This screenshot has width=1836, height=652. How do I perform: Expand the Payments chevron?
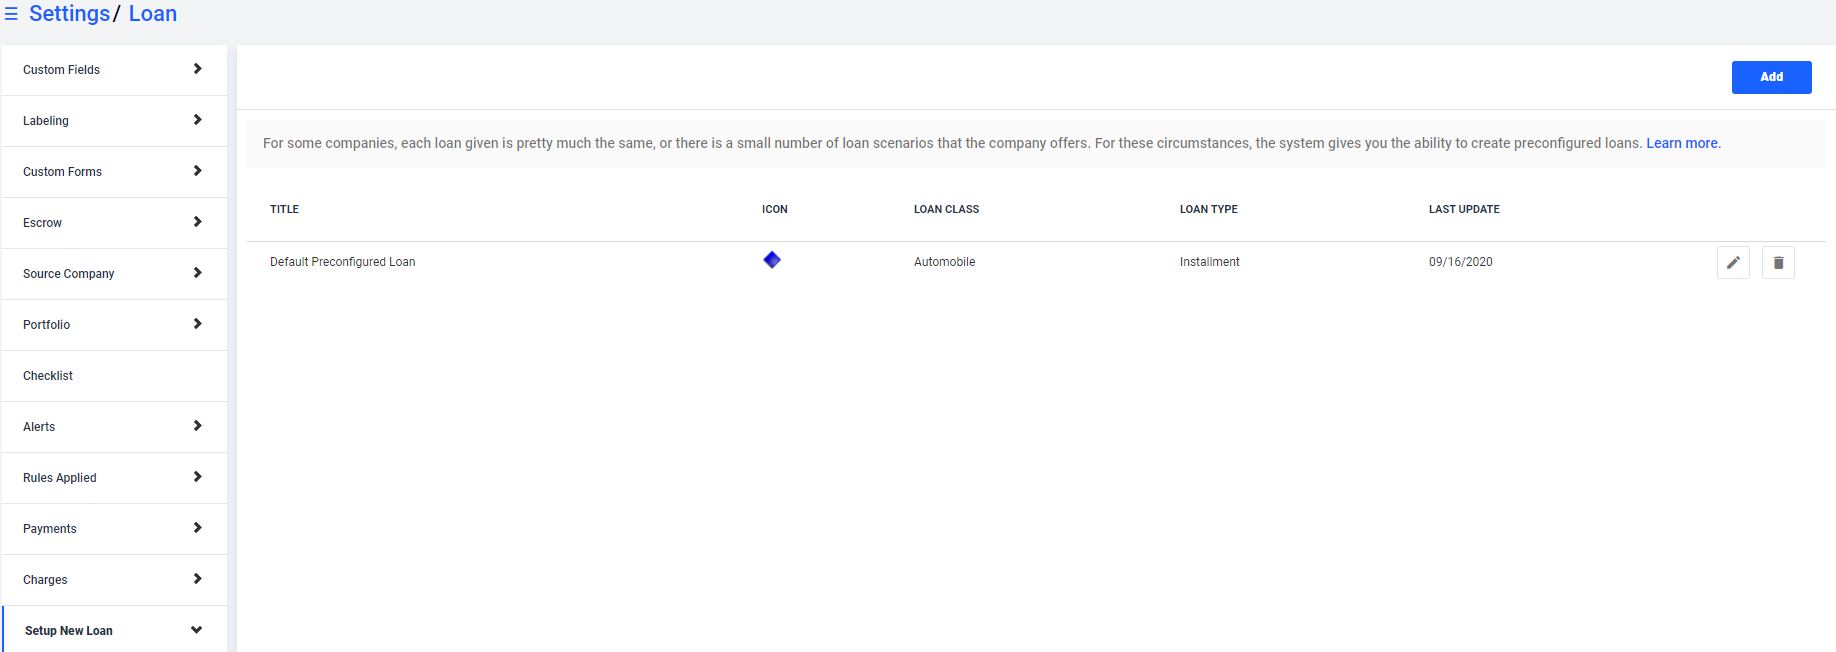pos(197,528)
